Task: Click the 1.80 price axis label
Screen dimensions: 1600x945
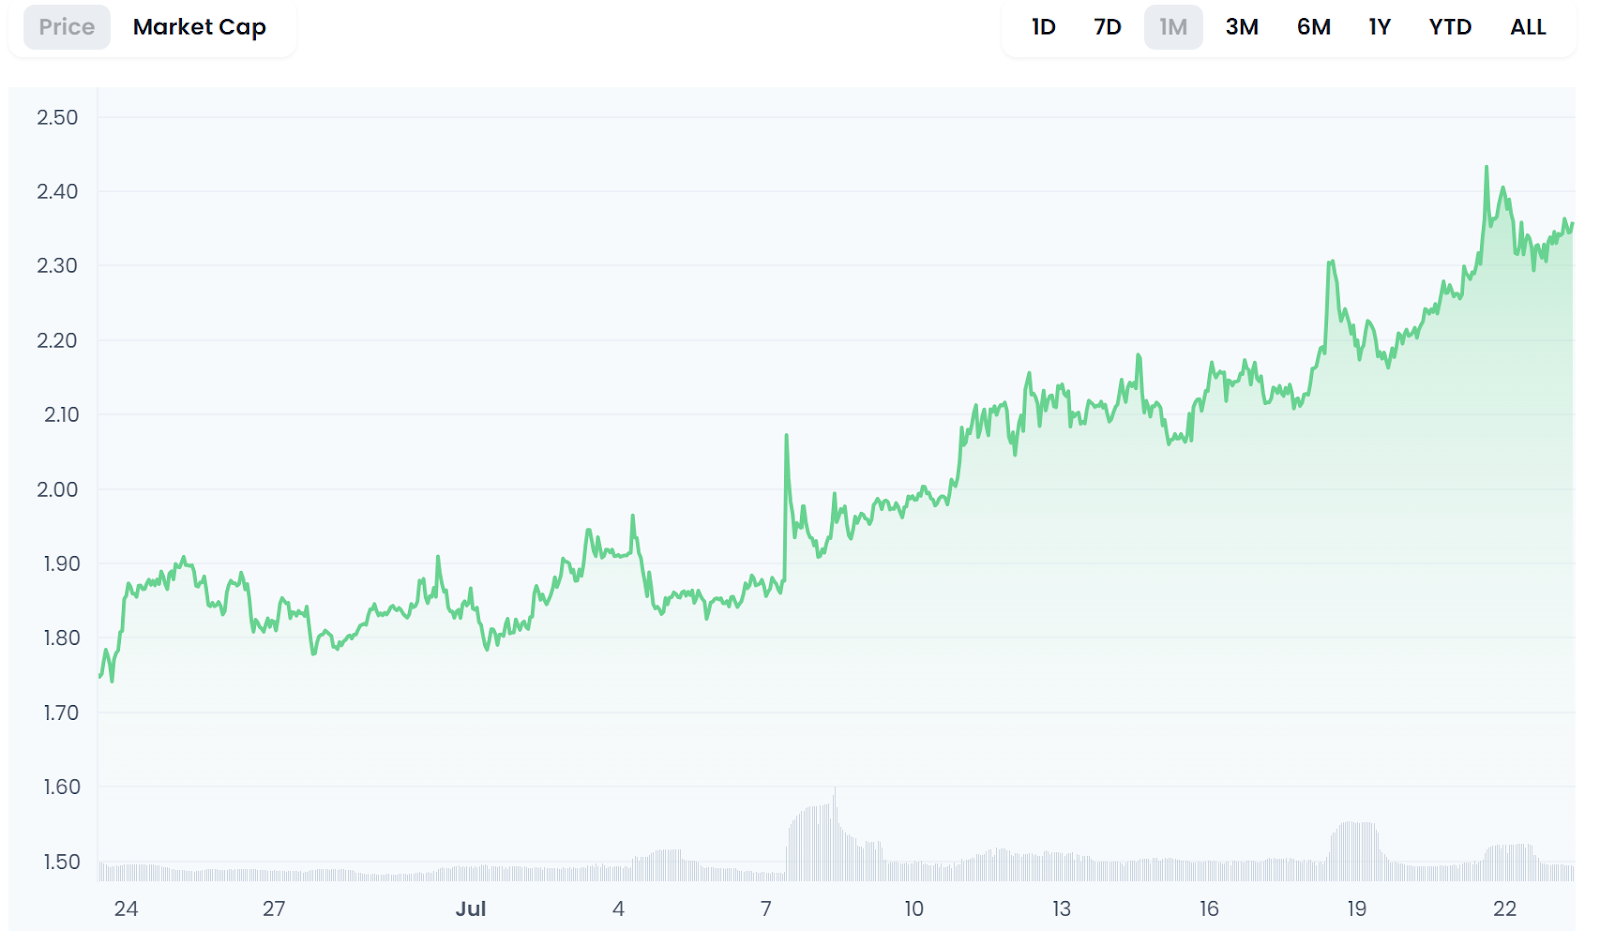Action: (61, 637)
